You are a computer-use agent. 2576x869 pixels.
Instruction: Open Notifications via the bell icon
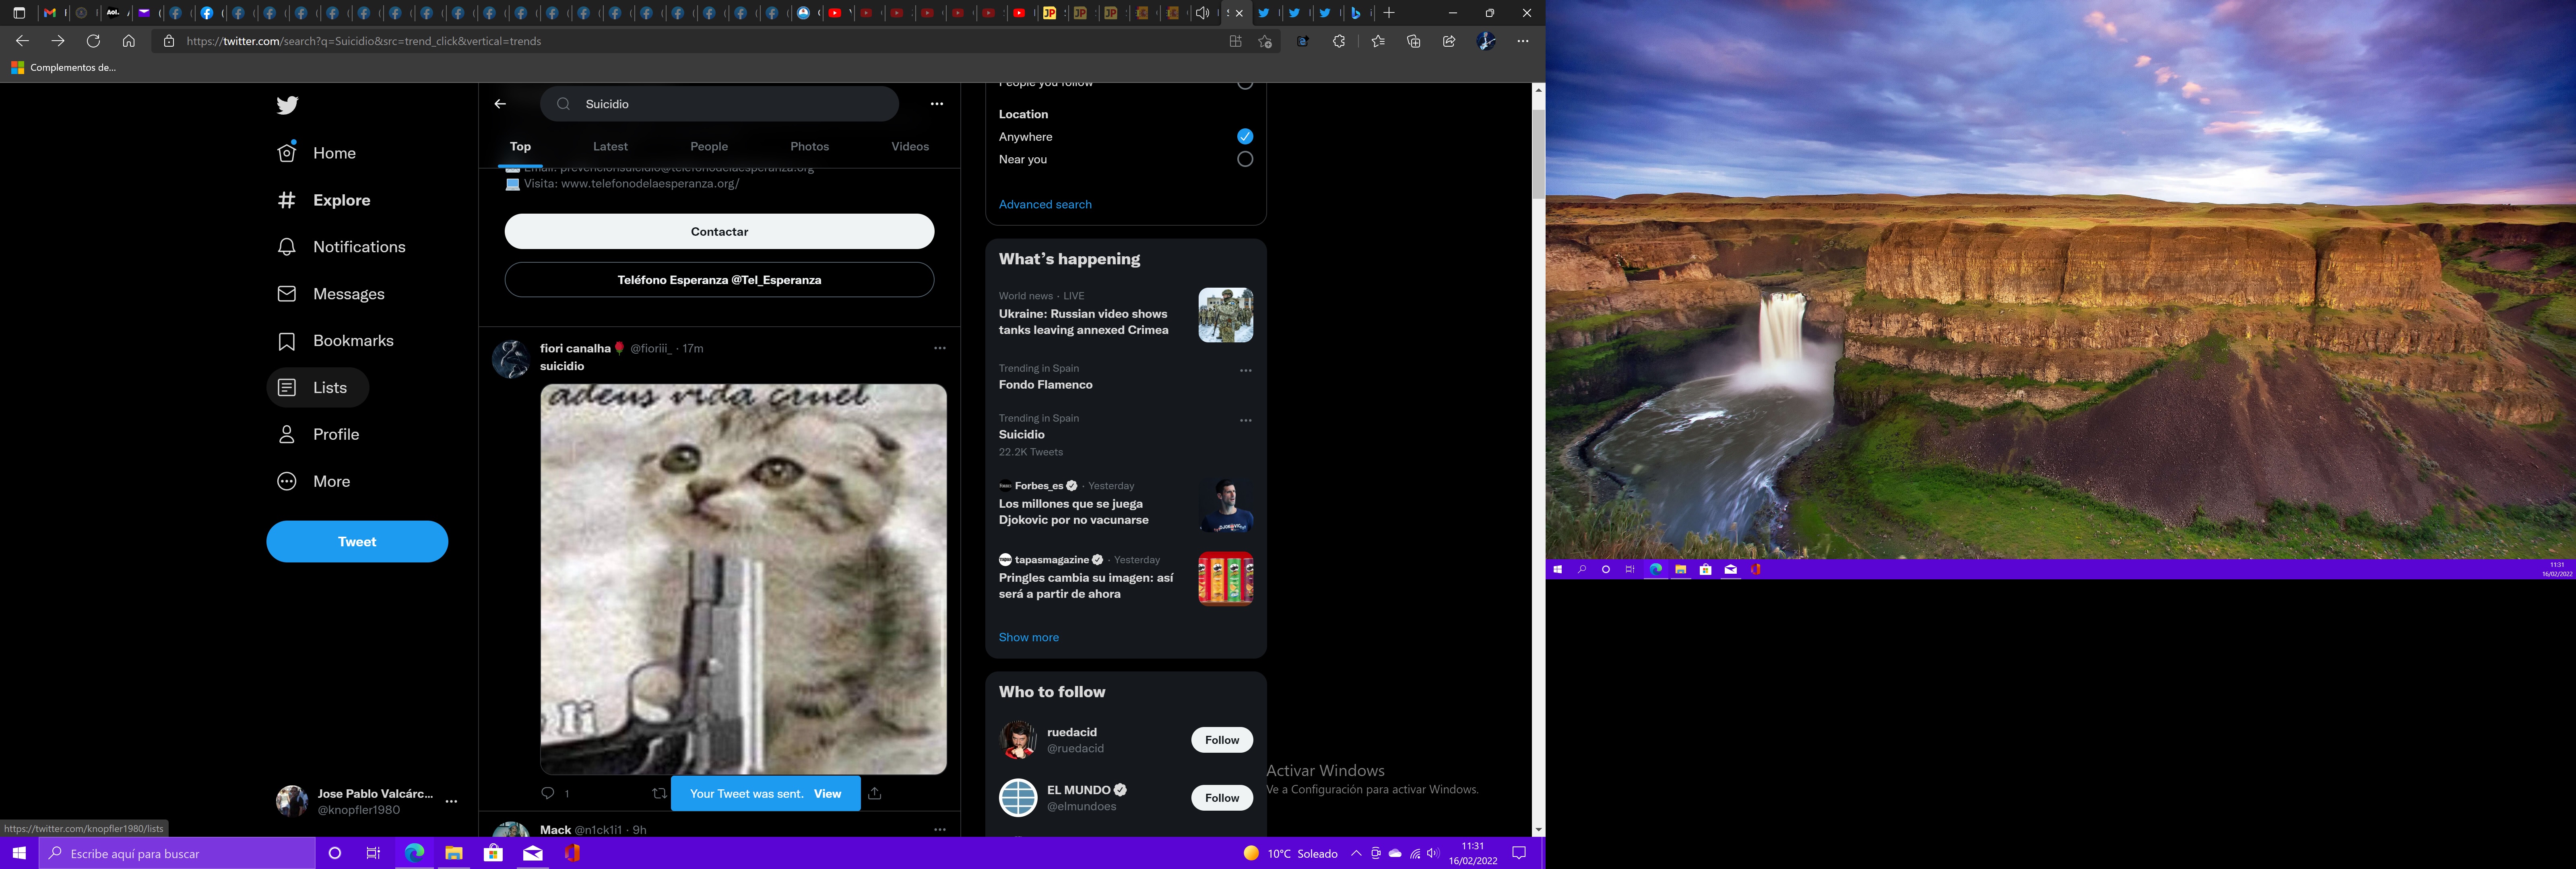coord(287,247)
